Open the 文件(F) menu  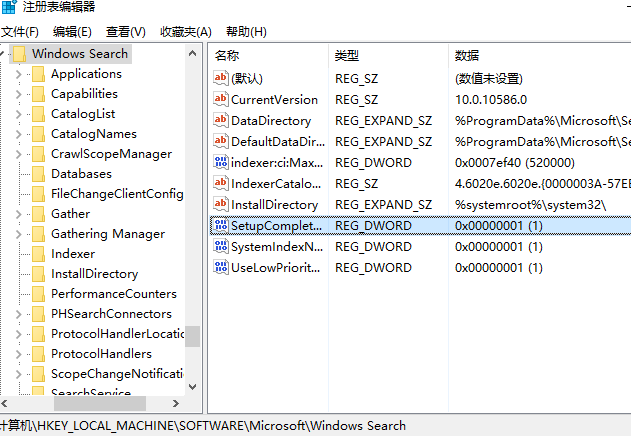(x=19, y=32)
